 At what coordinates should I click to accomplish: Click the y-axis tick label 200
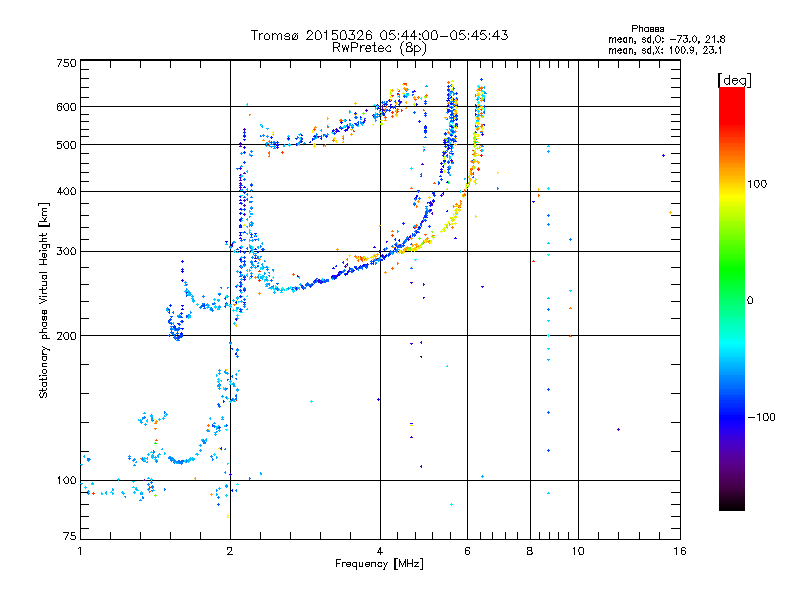[66, 336]
